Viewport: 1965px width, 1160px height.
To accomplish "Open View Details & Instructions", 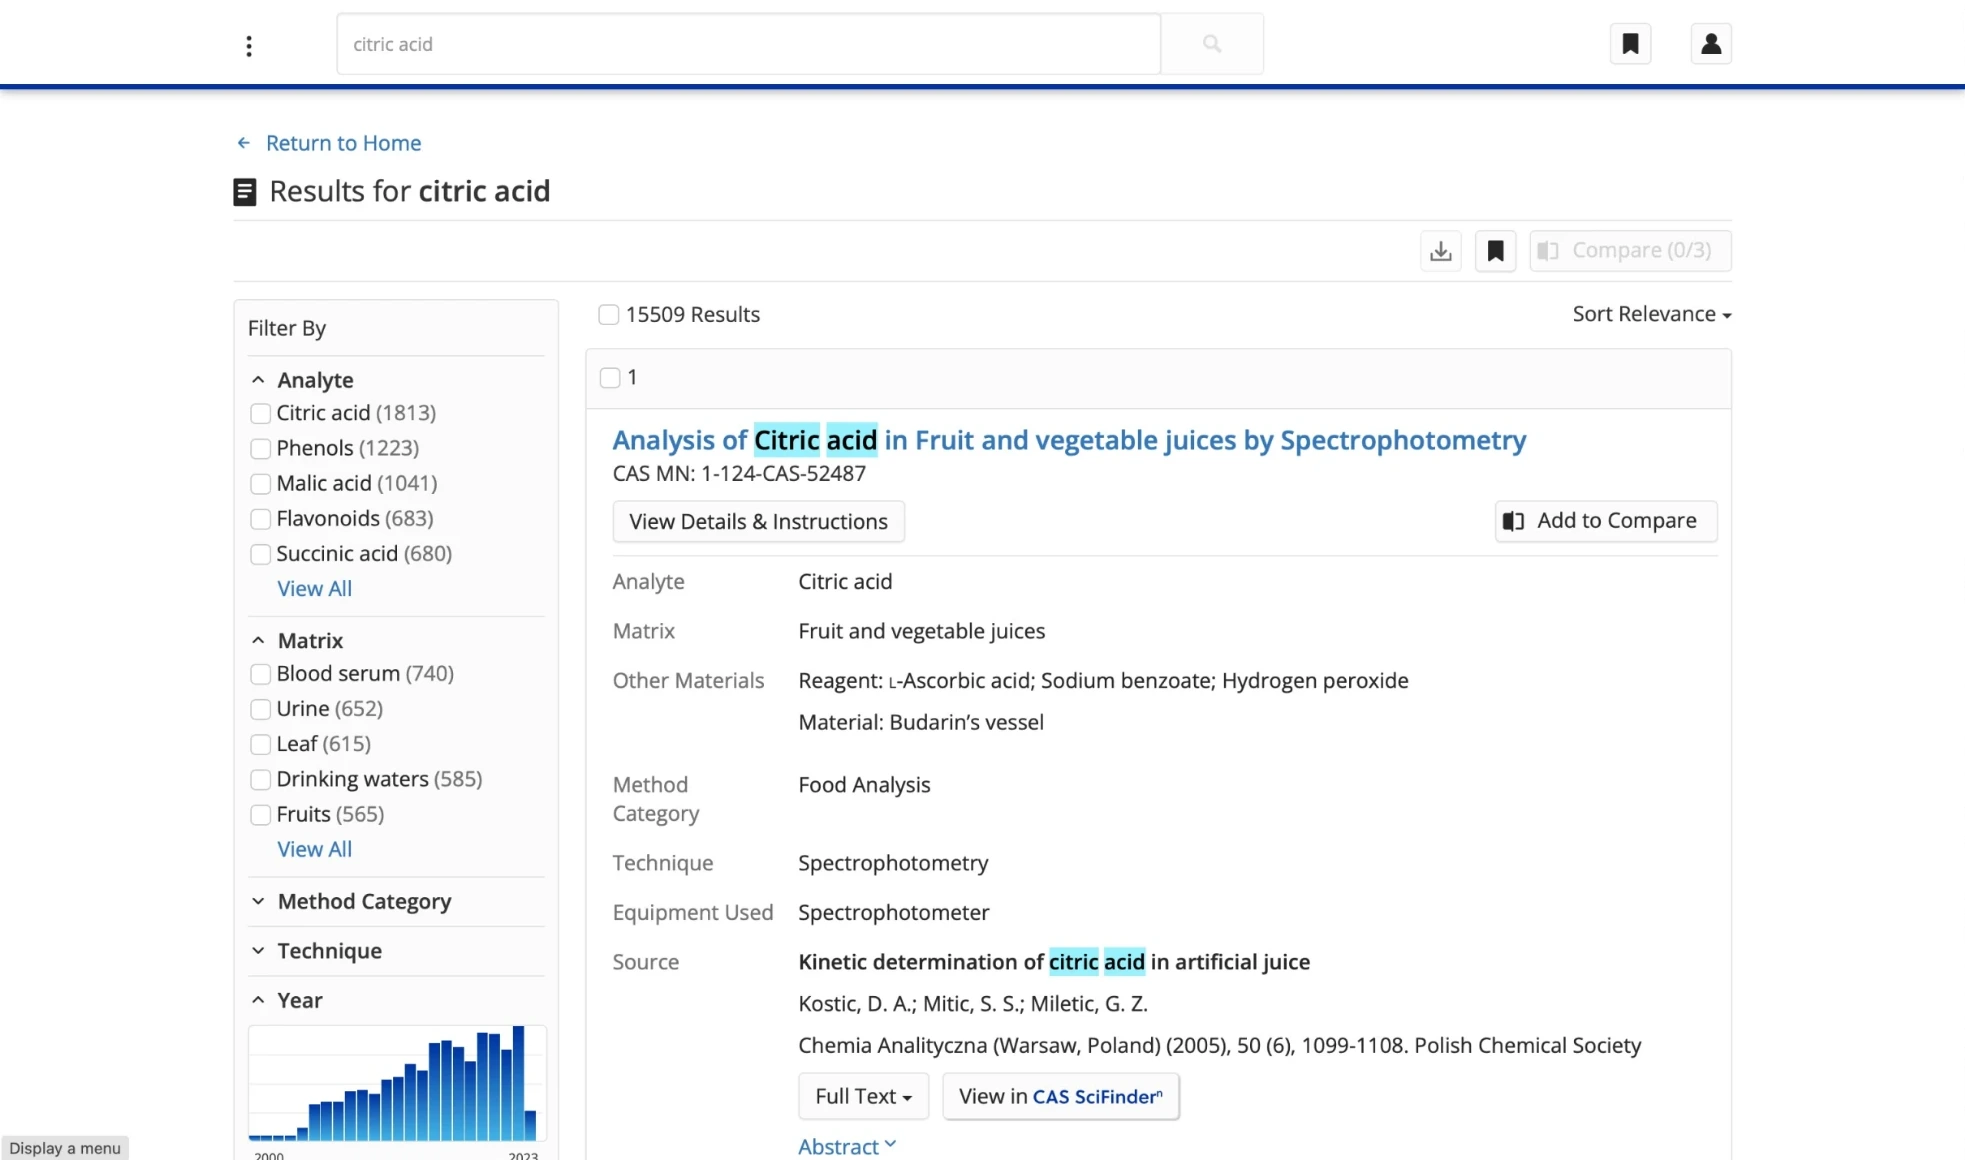I will tap(758, 521).
